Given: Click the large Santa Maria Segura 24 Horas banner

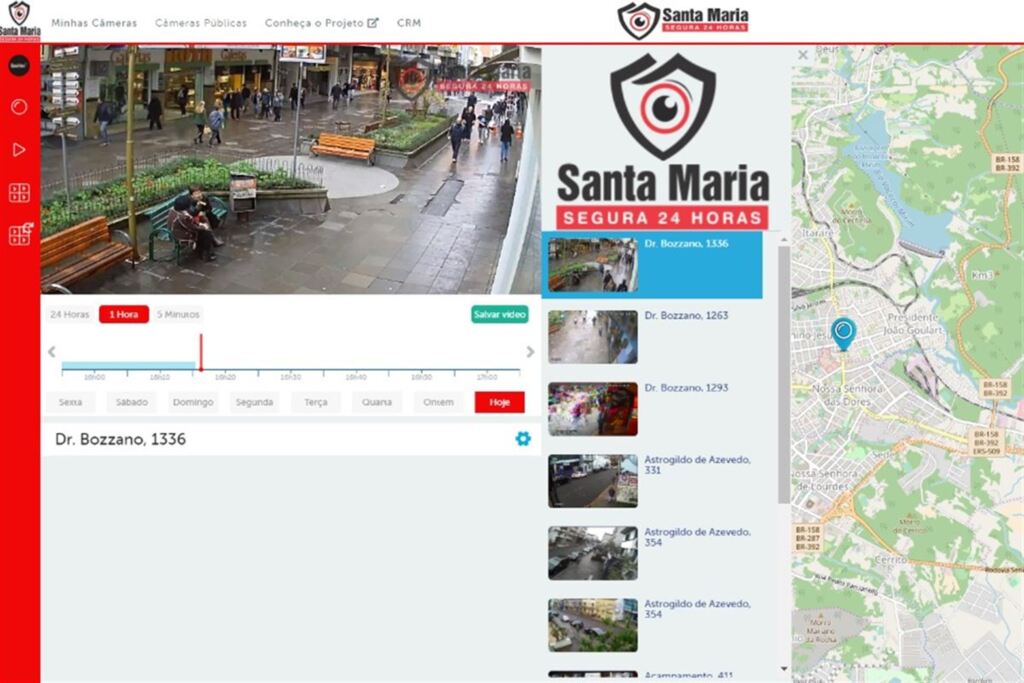Looking at the screenshot, I should pos(663,140).
